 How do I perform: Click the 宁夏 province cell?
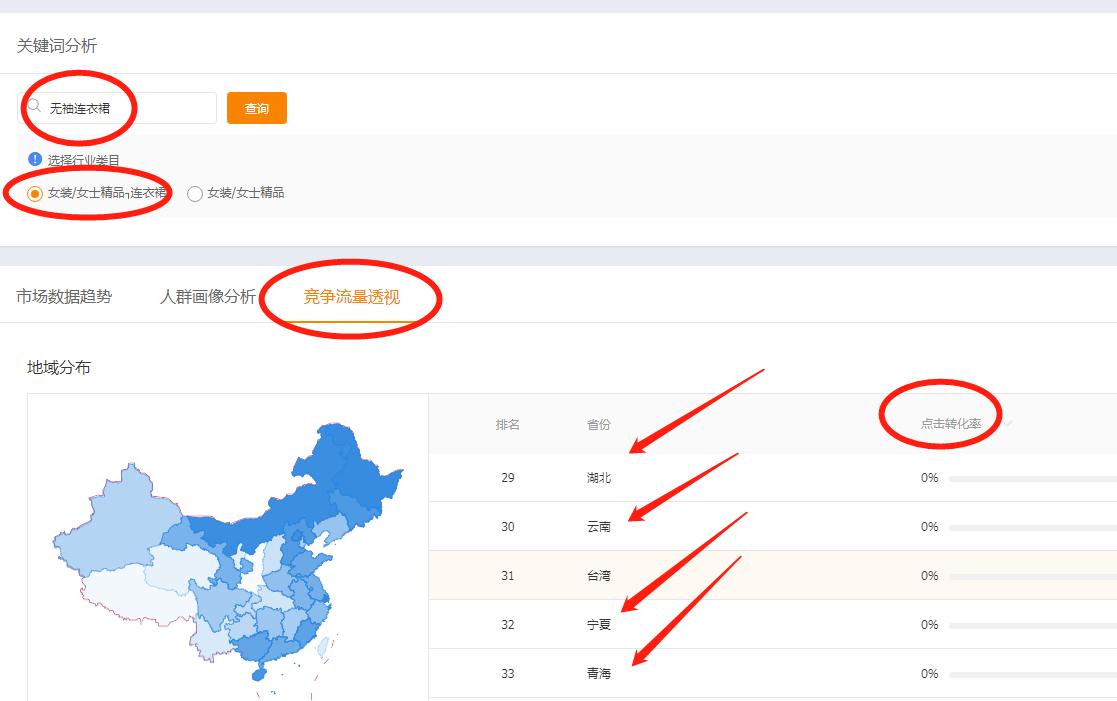click(598, 625)
